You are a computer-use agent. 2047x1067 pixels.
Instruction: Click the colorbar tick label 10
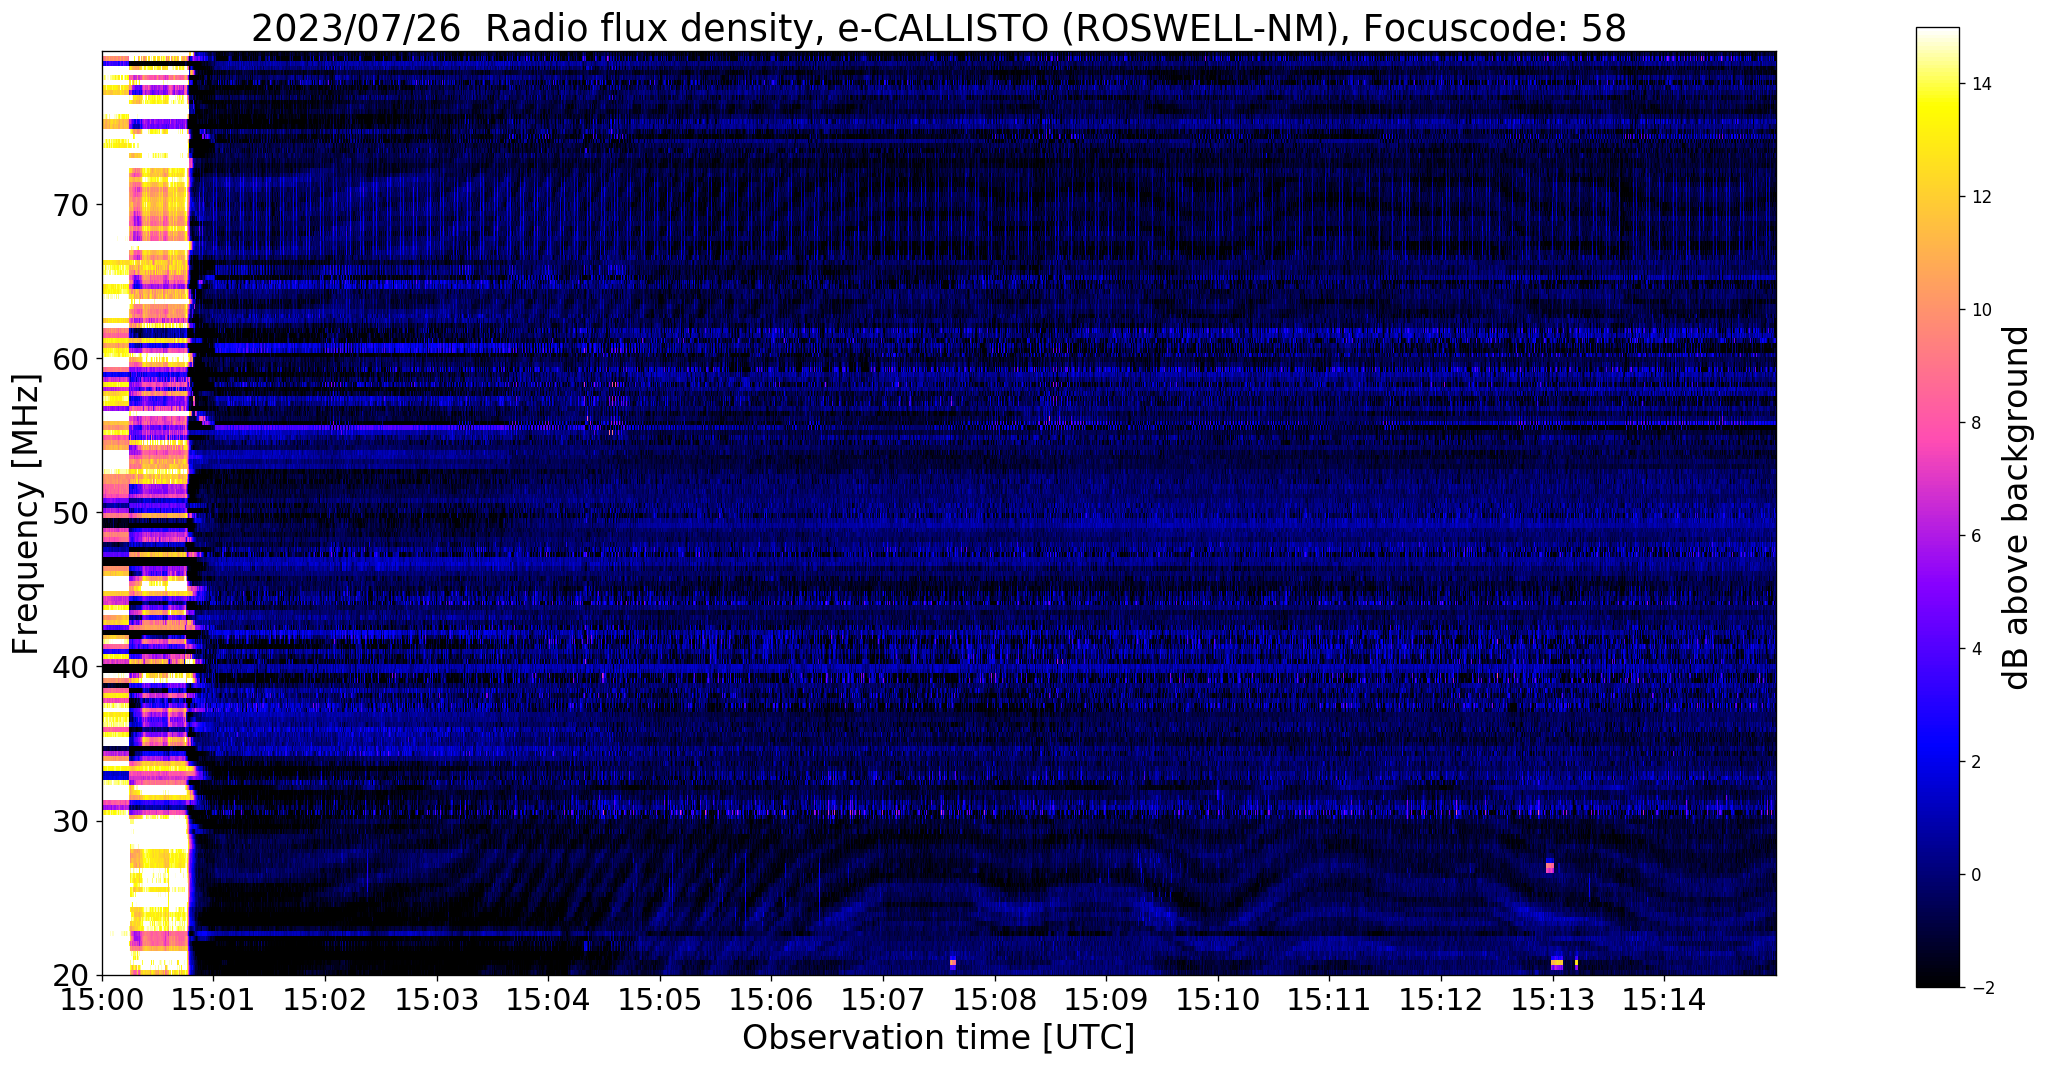1981,310
